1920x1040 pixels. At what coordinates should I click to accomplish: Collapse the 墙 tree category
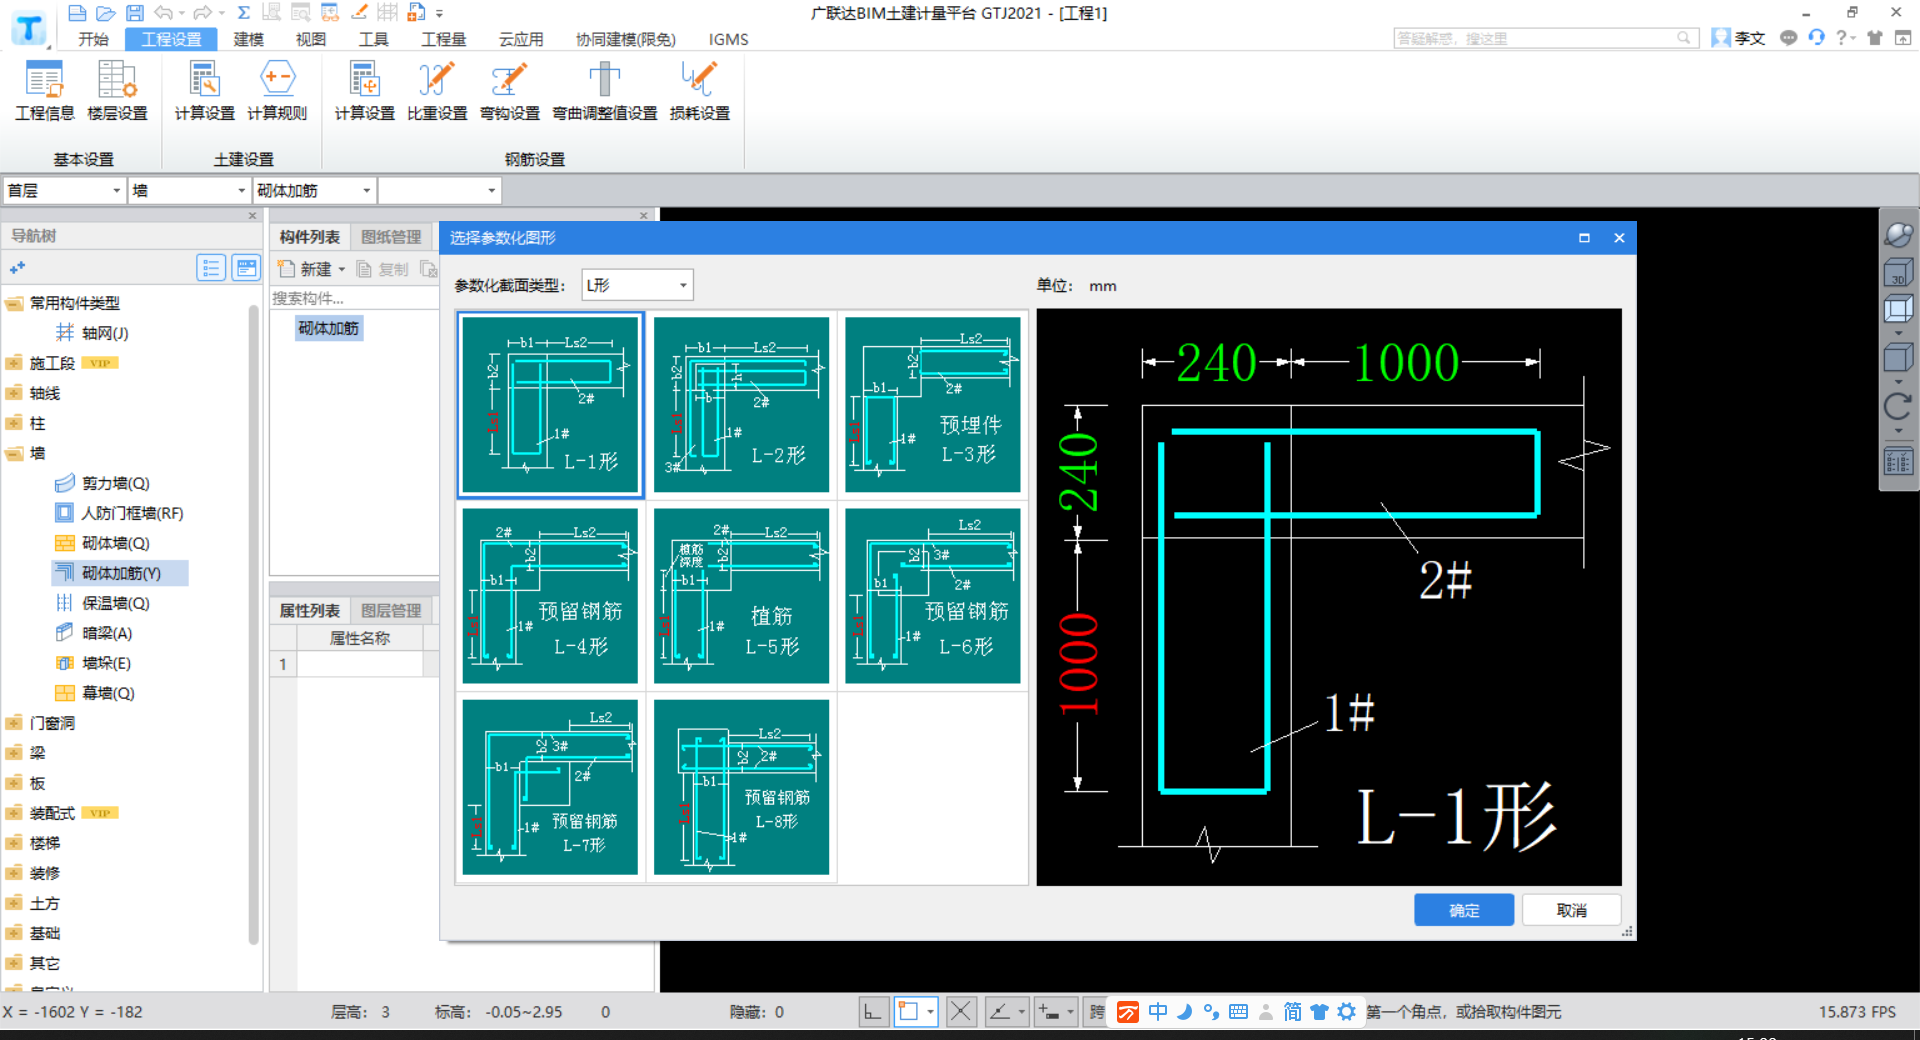pyautogui.click(x=14, y=453)
